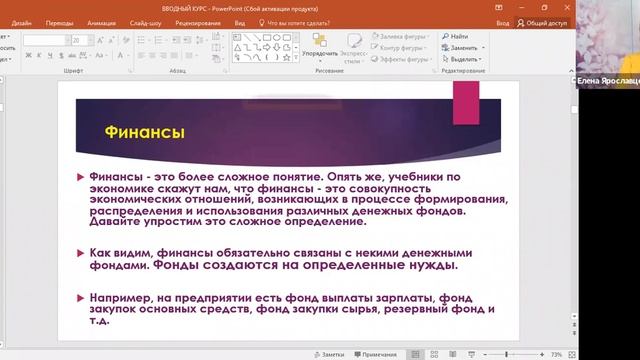Center the text in the paragraph
The height and width of the screenshot is (360, 640).
coord(152,55)
